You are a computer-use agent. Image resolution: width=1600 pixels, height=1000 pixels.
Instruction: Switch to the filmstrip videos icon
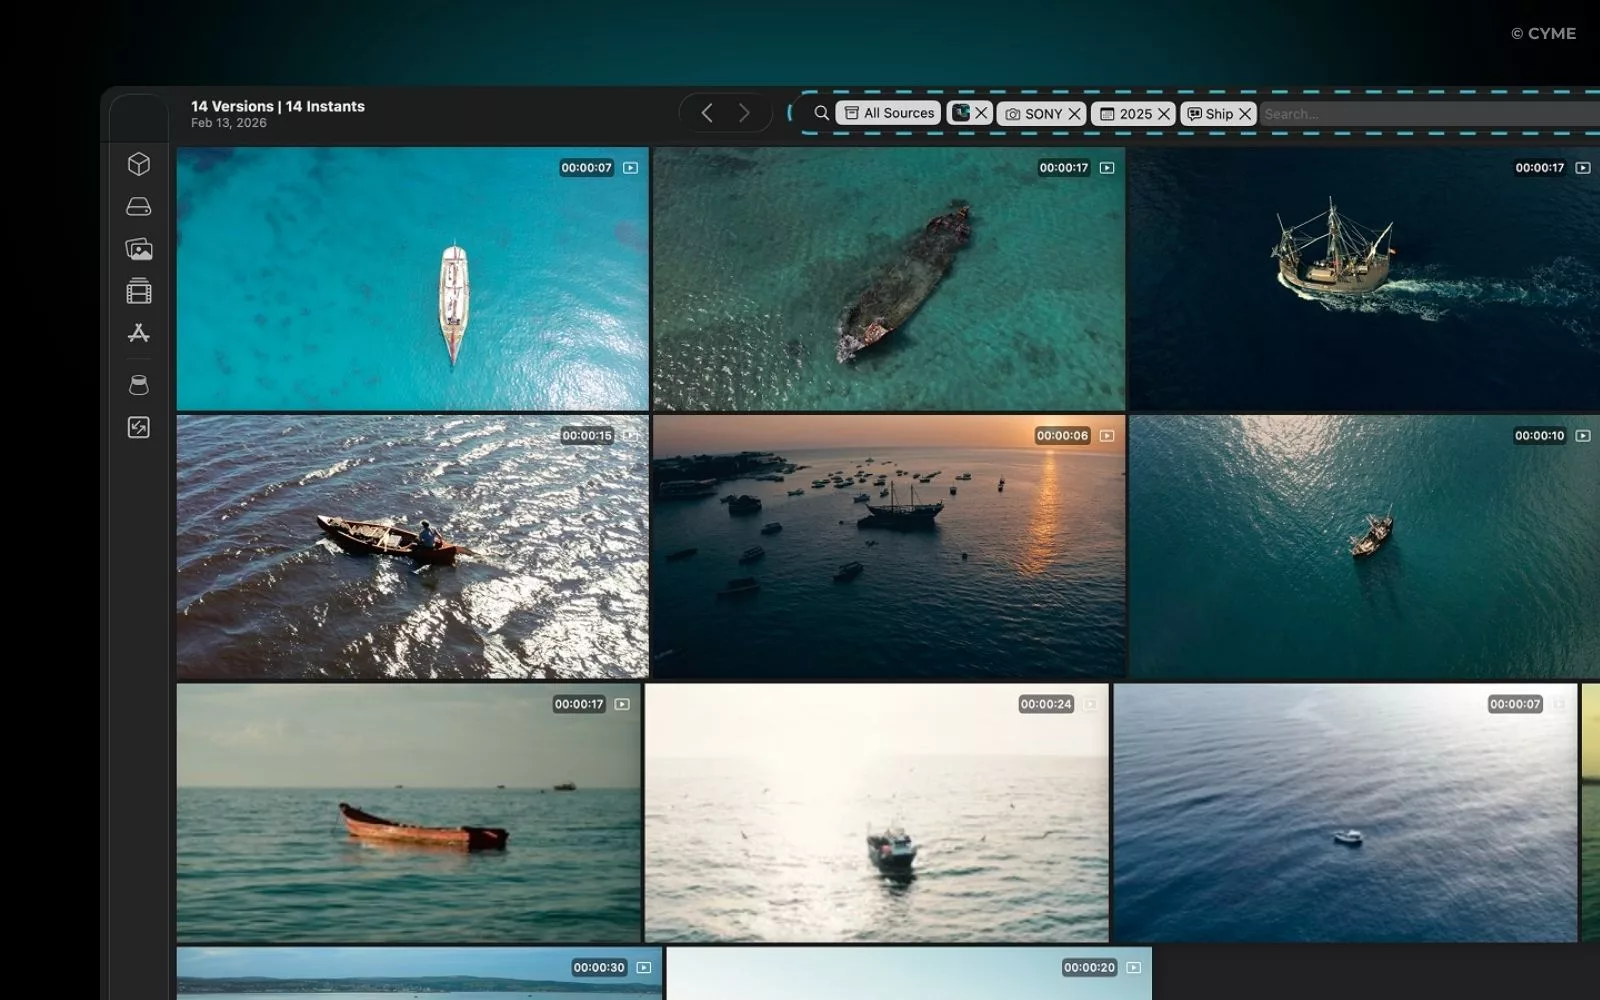[x=138, y=291]
